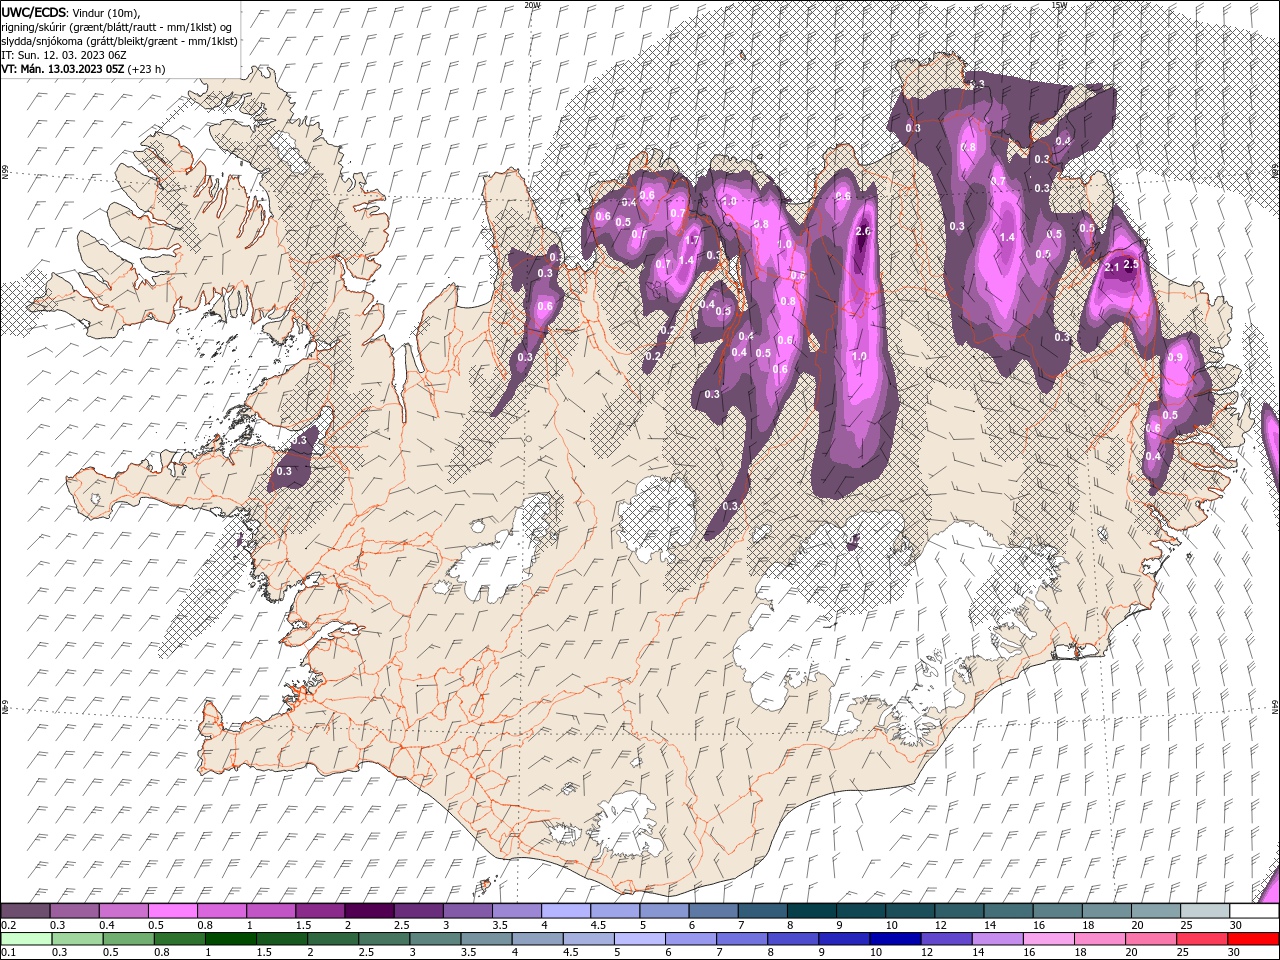Click the 3.5 label in the upper legend
Screen dimensions: 1280x960
point(497,925)
